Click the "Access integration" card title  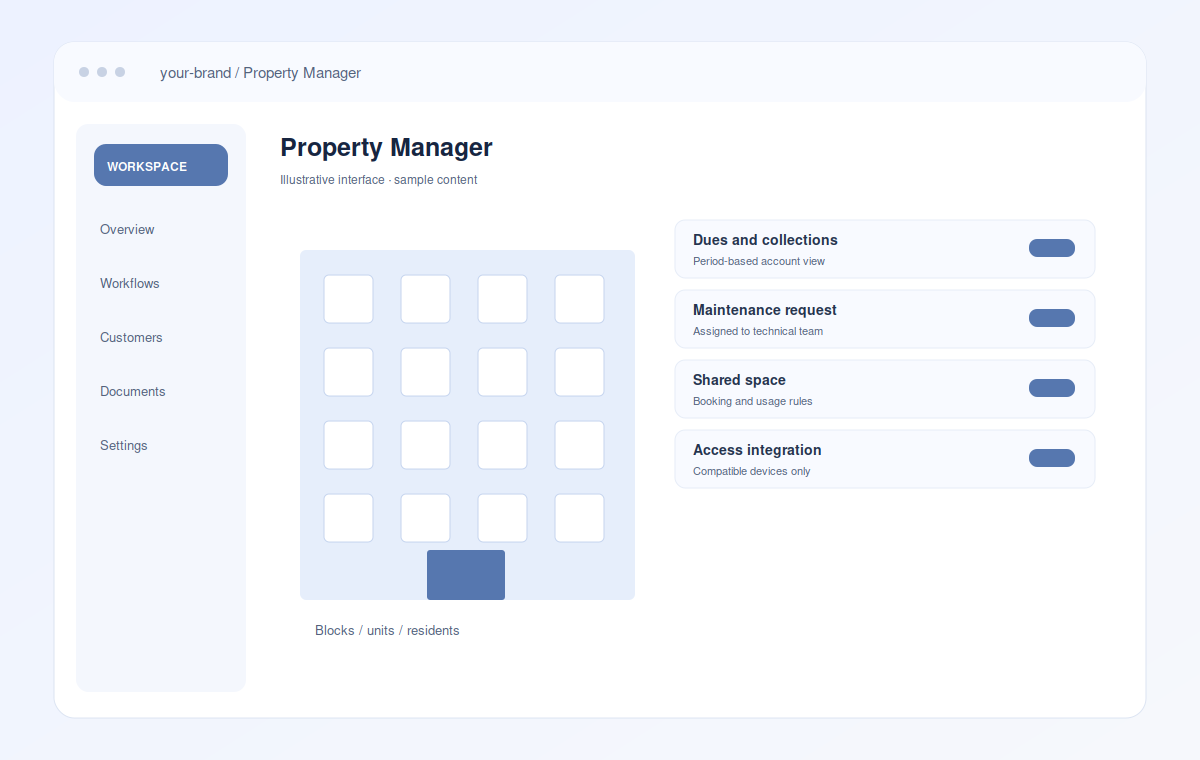[x=757, y=450]
